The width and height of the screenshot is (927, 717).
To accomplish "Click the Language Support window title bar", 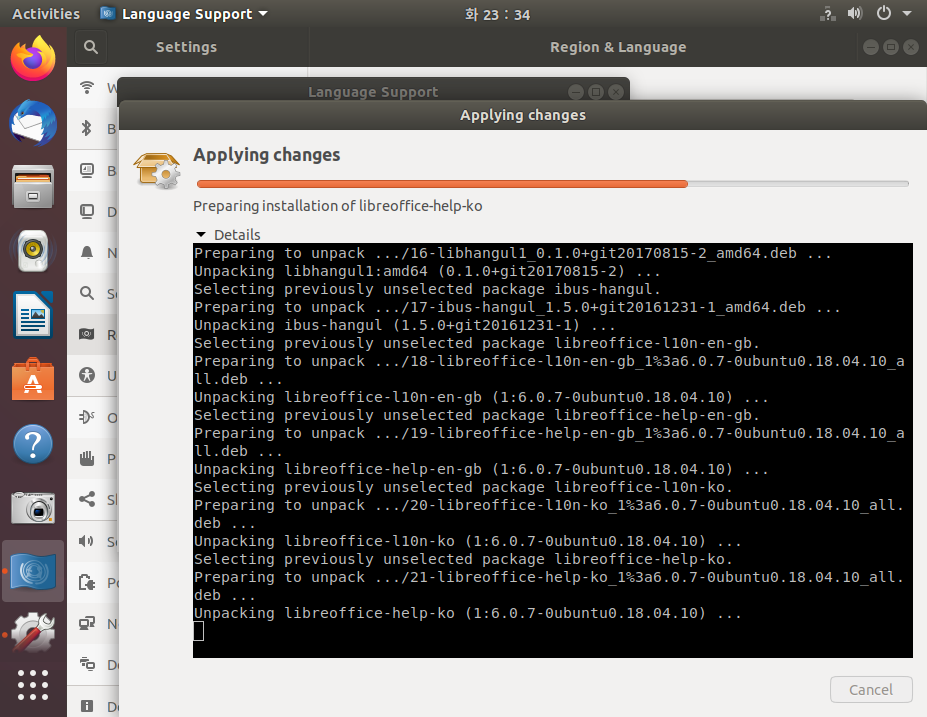I will tap(373, 92).
